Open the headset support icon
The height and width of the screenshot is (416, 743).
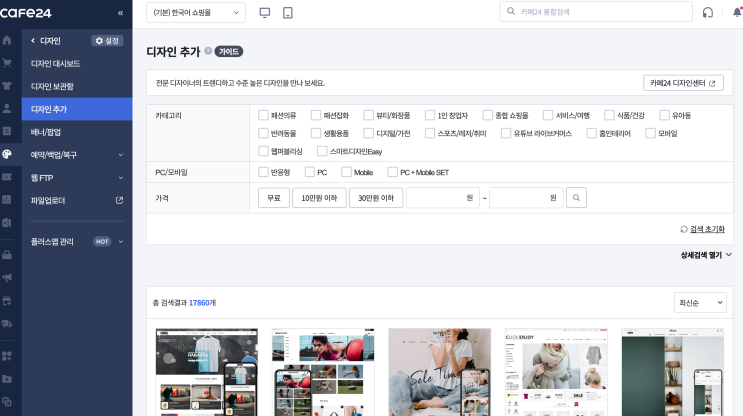[707, 13]
